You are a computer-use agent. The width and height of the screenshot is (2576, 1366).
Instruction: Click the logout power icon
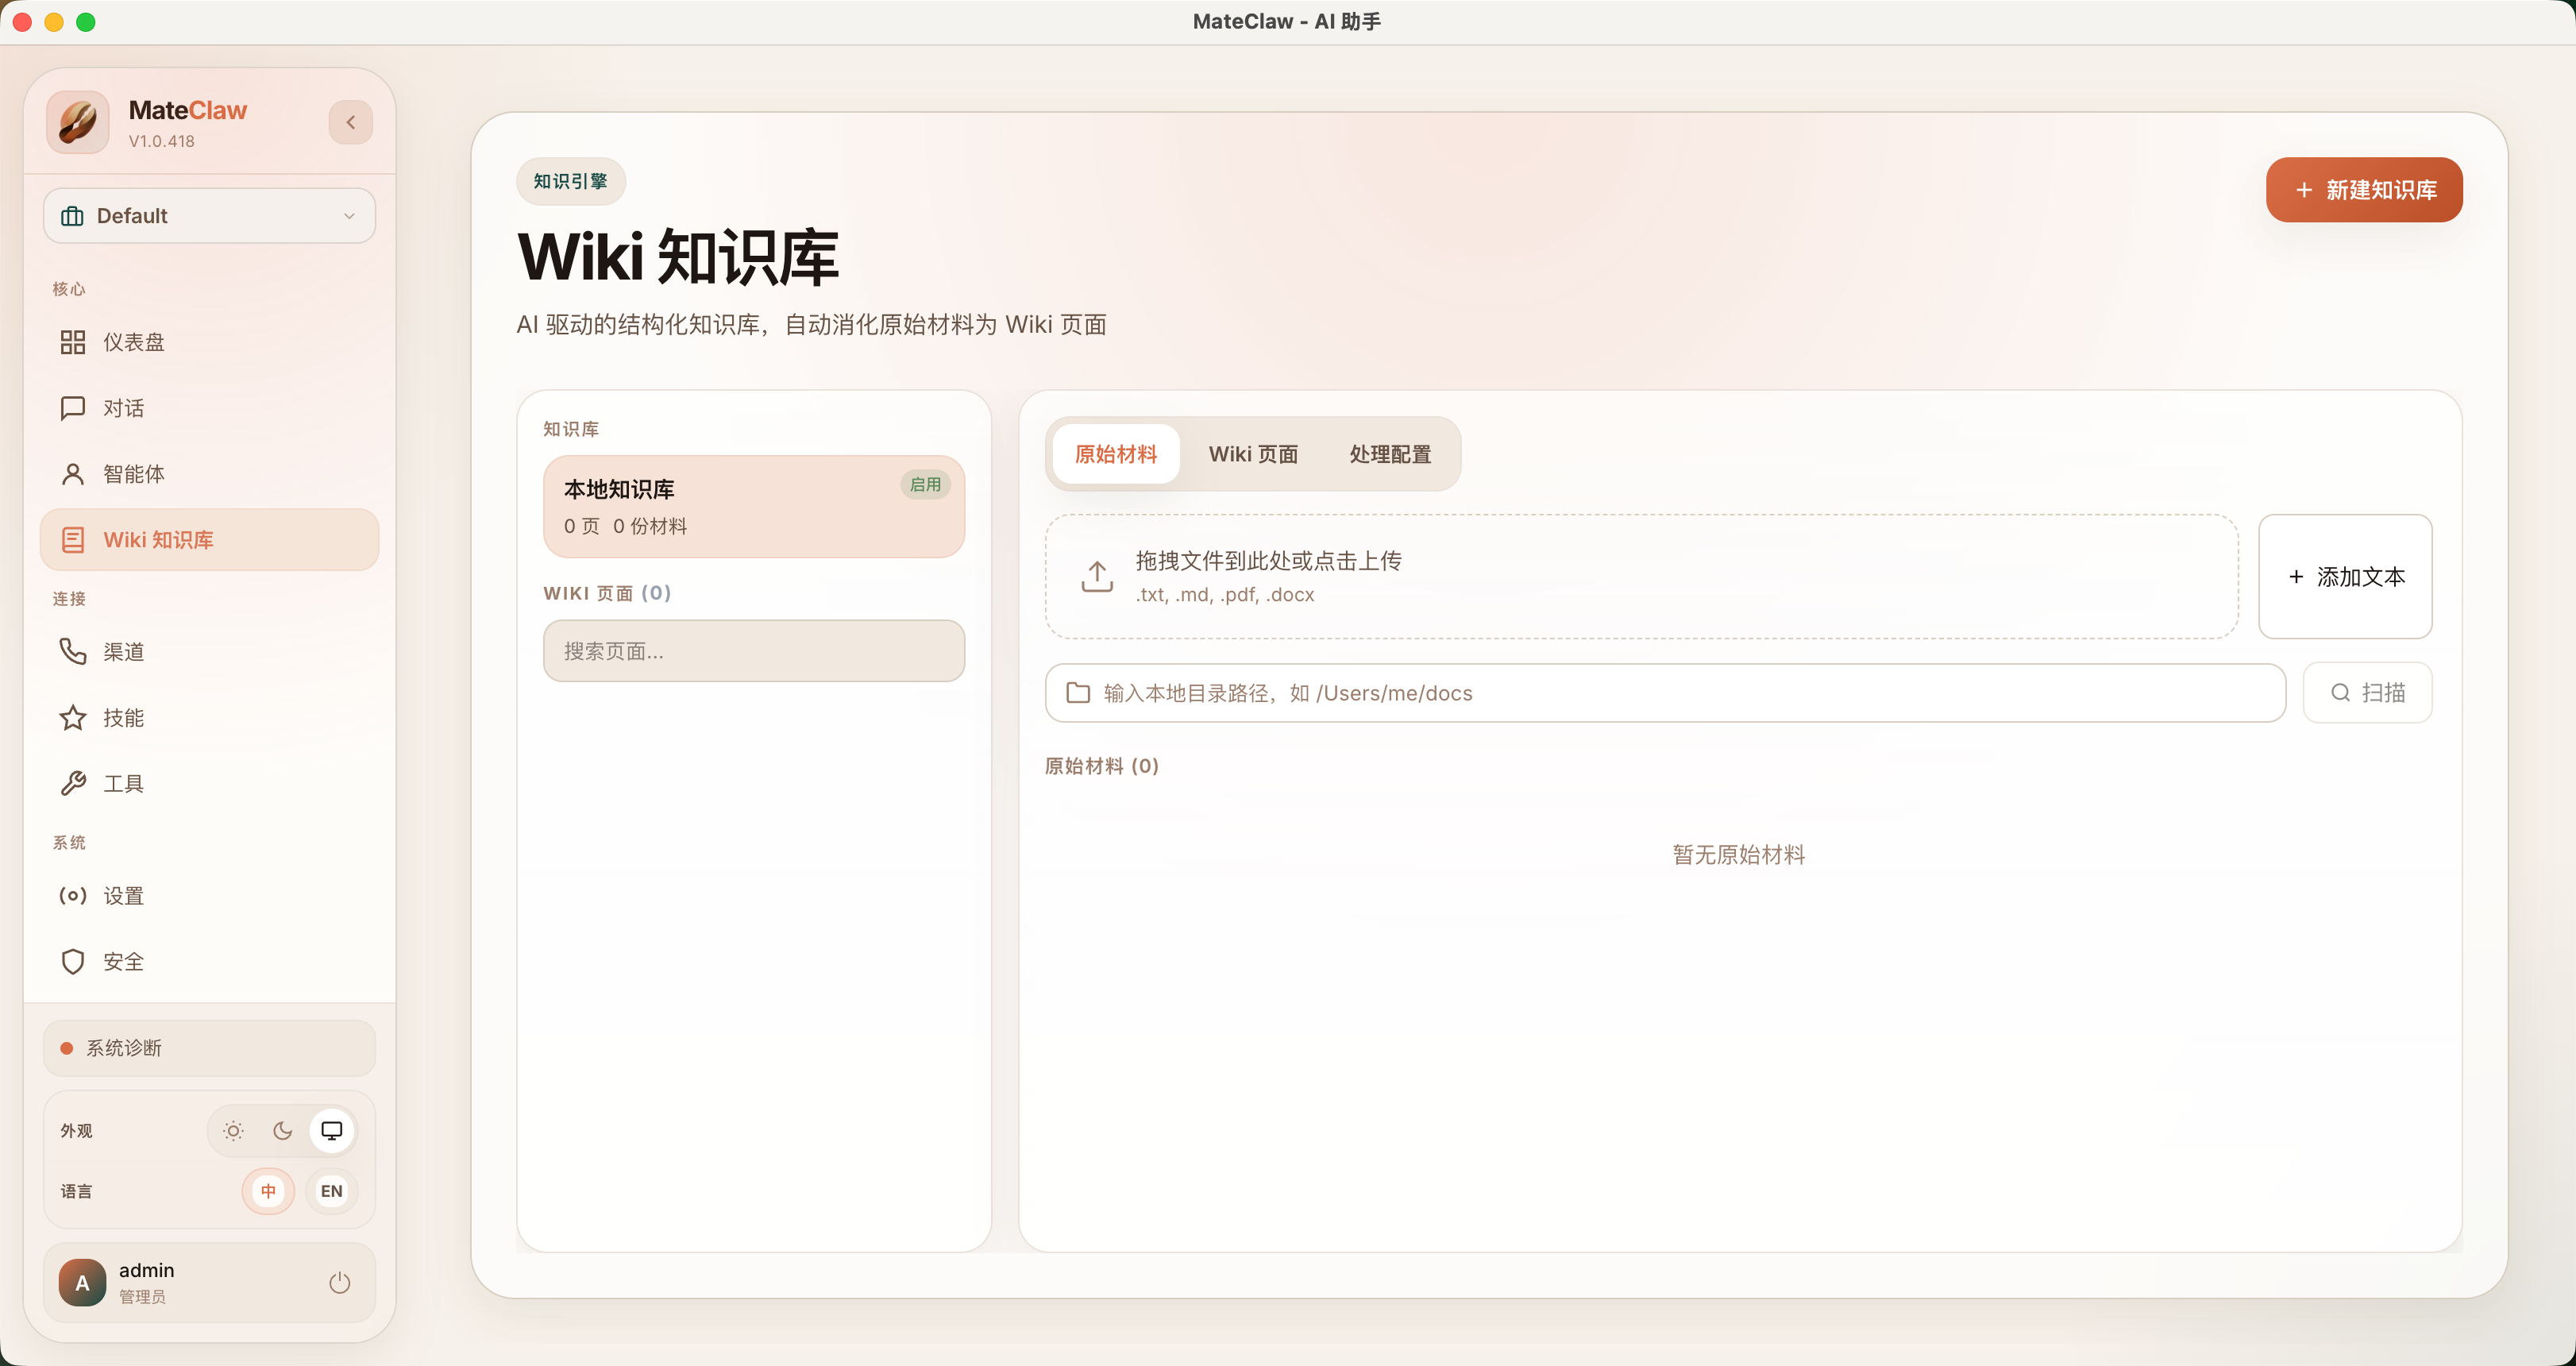(340, 1282)
